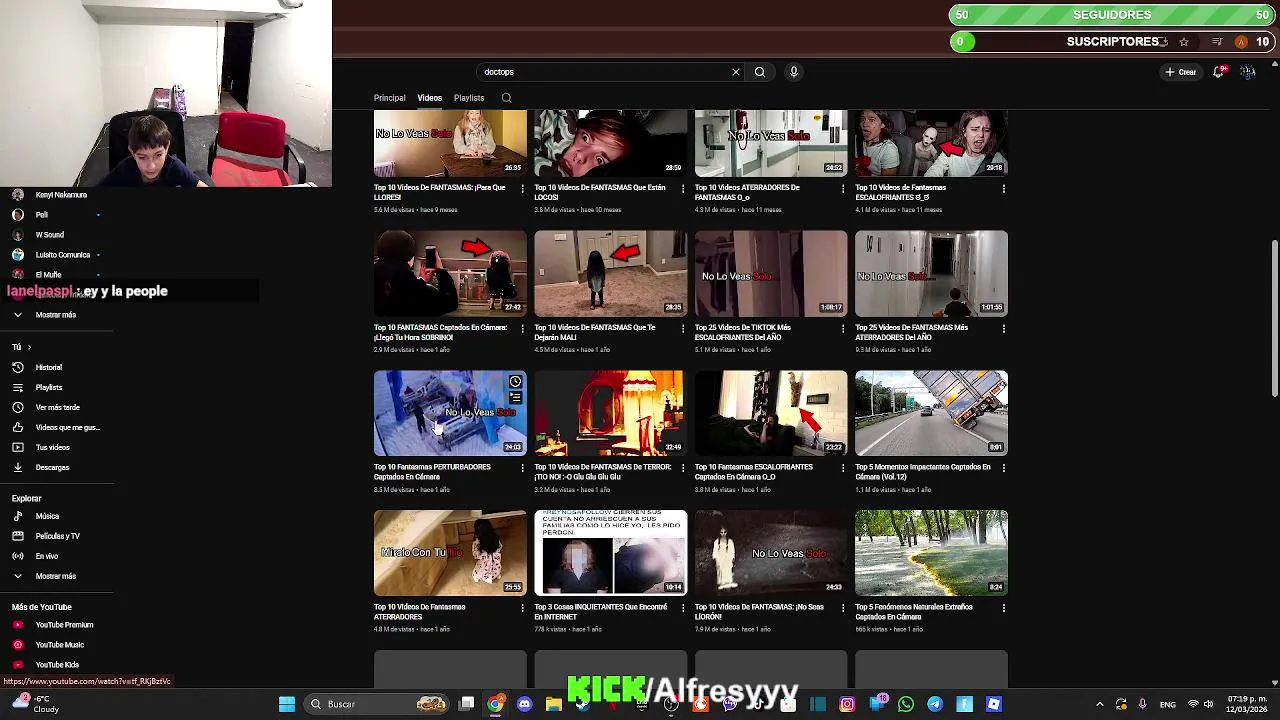Image resolution: width=1280 pixels, height=720 pixels.
Task: Open options for Fenómenos Naturales Extraños video
Action: coord(1004,607)
